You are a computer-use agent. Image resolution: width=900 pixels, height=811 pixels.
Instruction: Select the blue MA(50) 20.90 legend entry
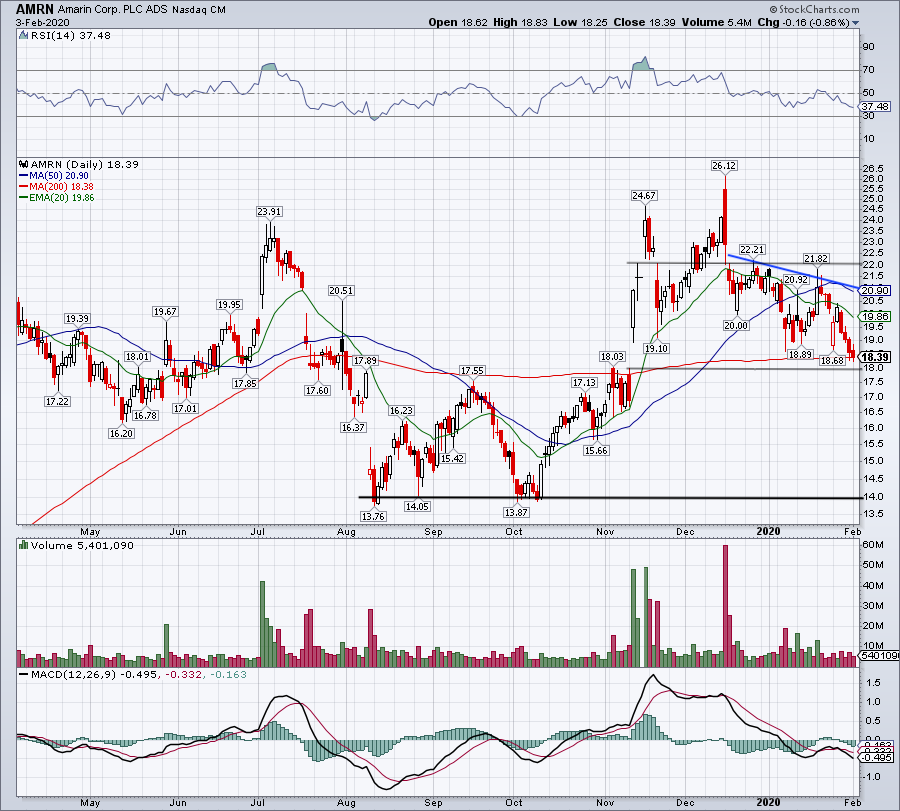pyautogui.click(x=53, y=176)
